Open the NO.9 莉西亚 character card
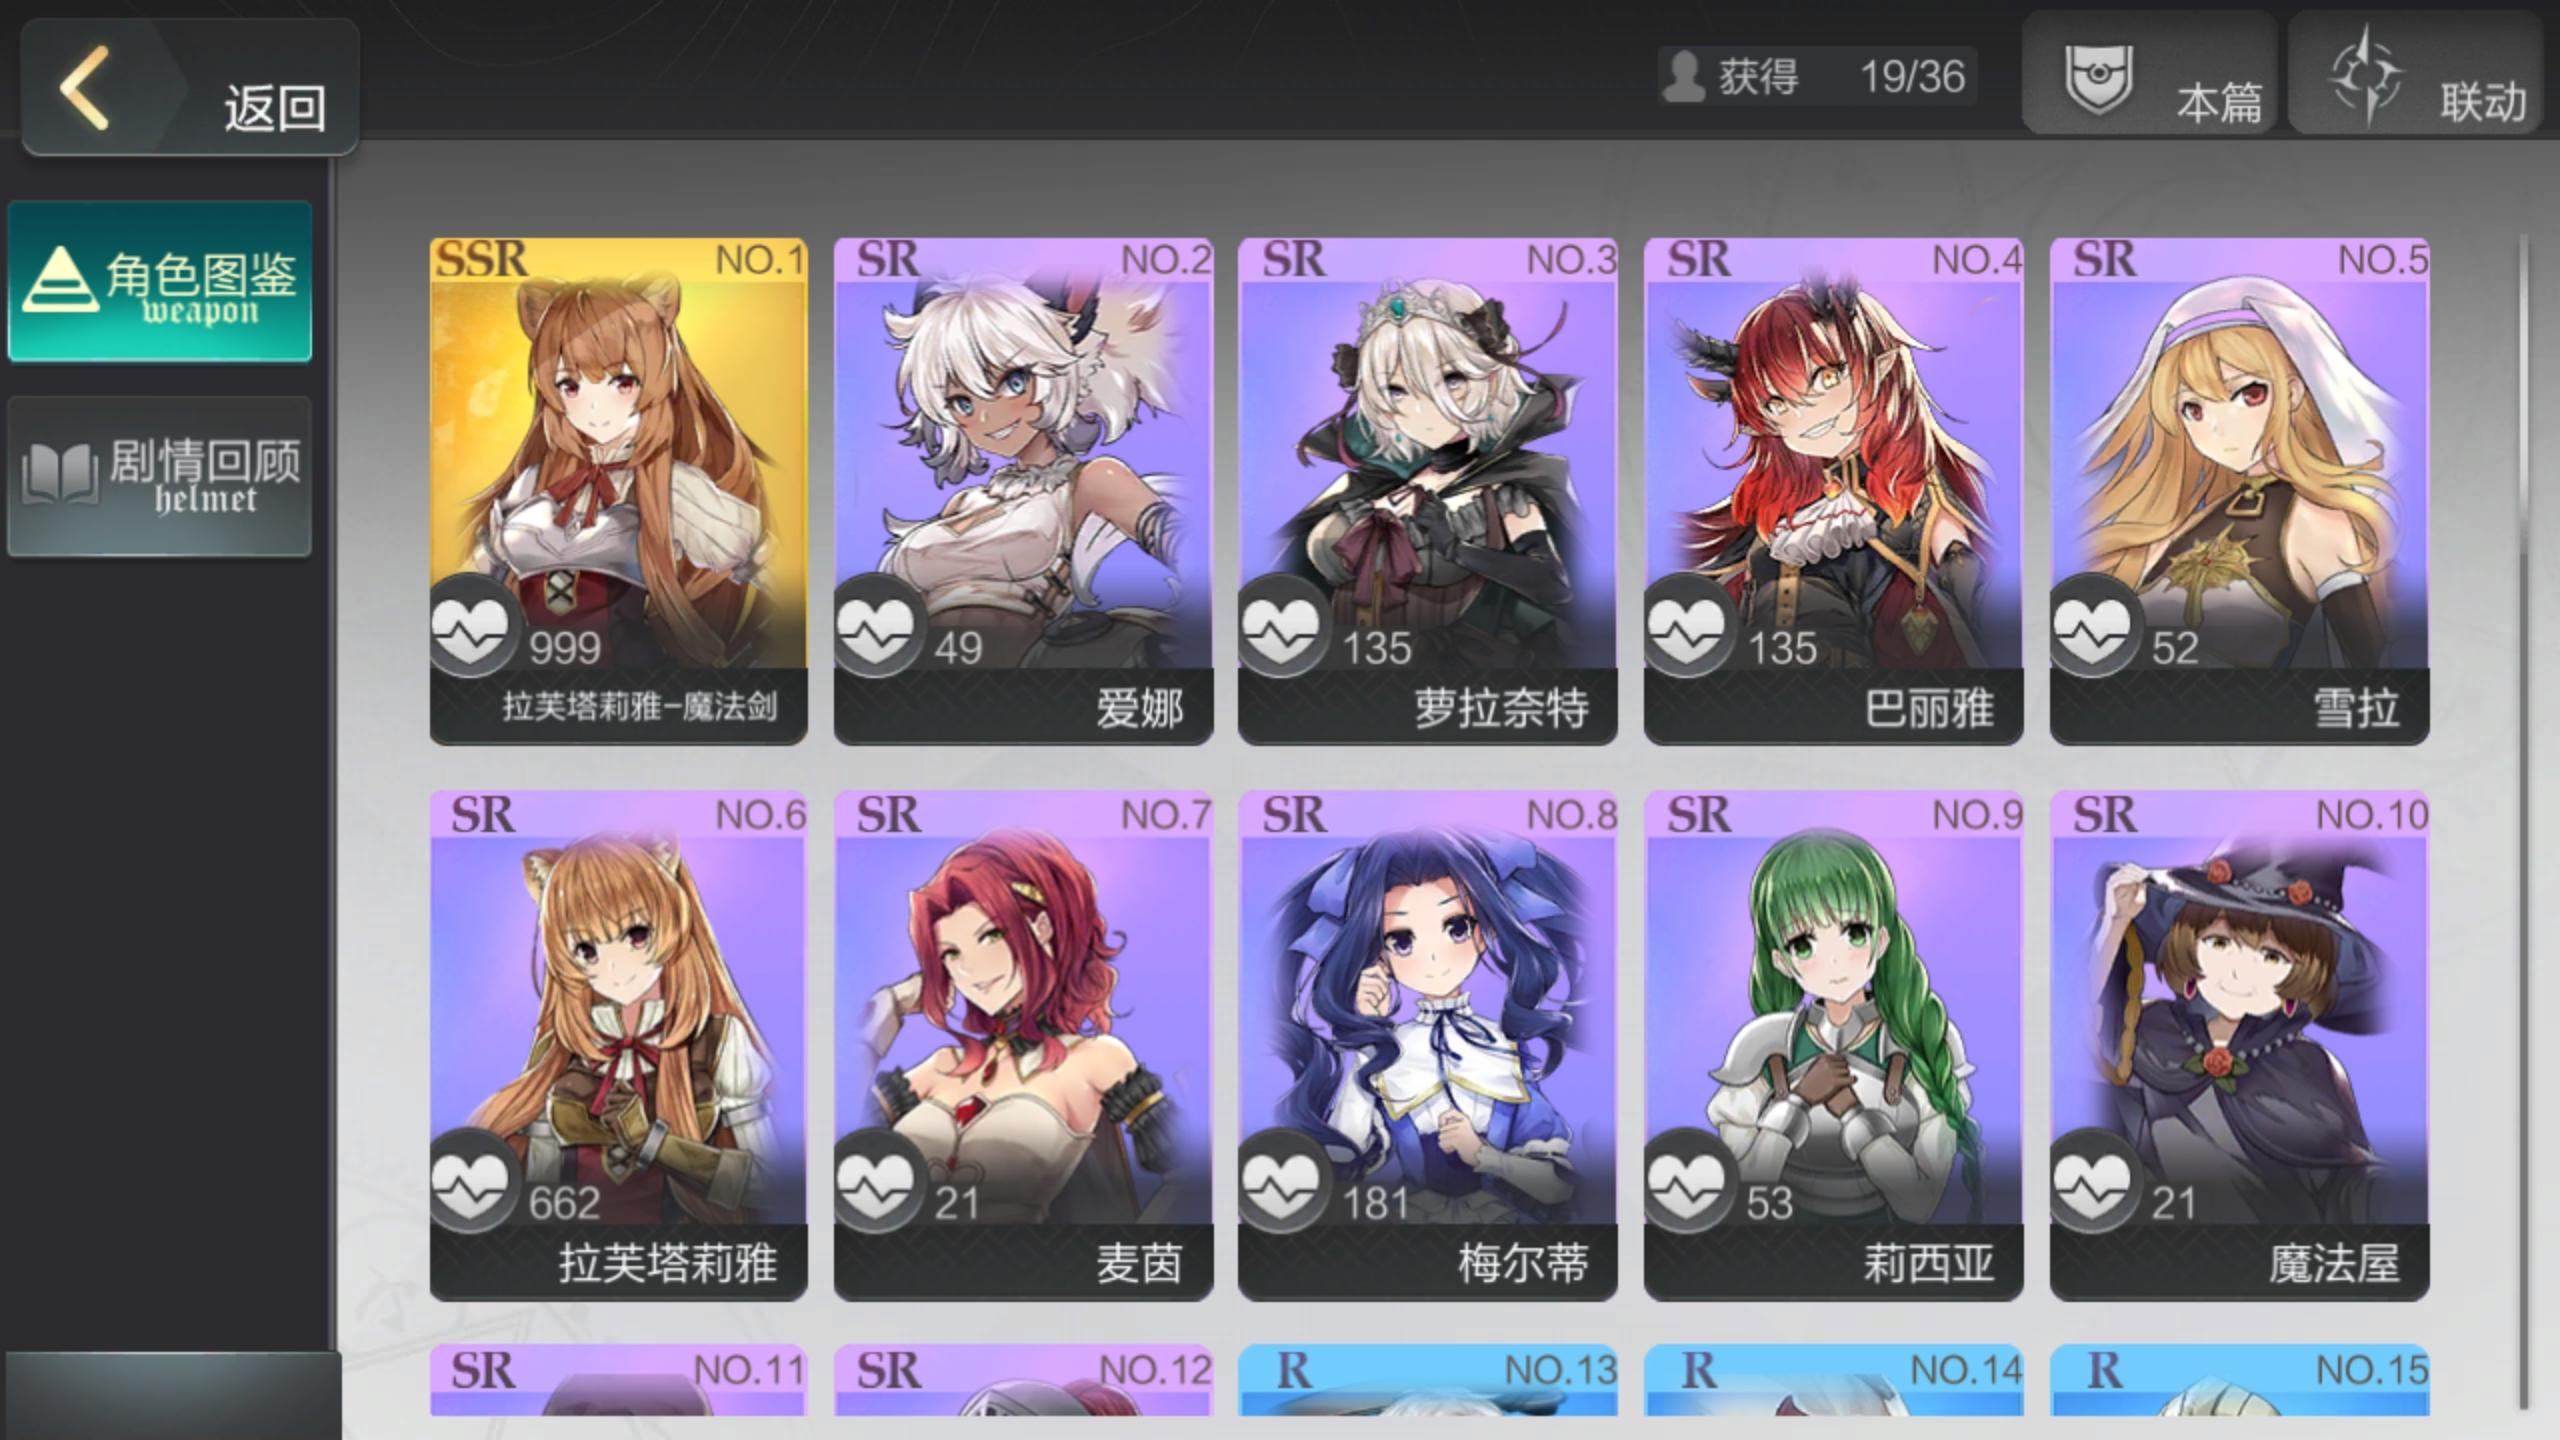Screen dimensions: 2560x1440 pyautogui.click(x=1833, y=1046)
